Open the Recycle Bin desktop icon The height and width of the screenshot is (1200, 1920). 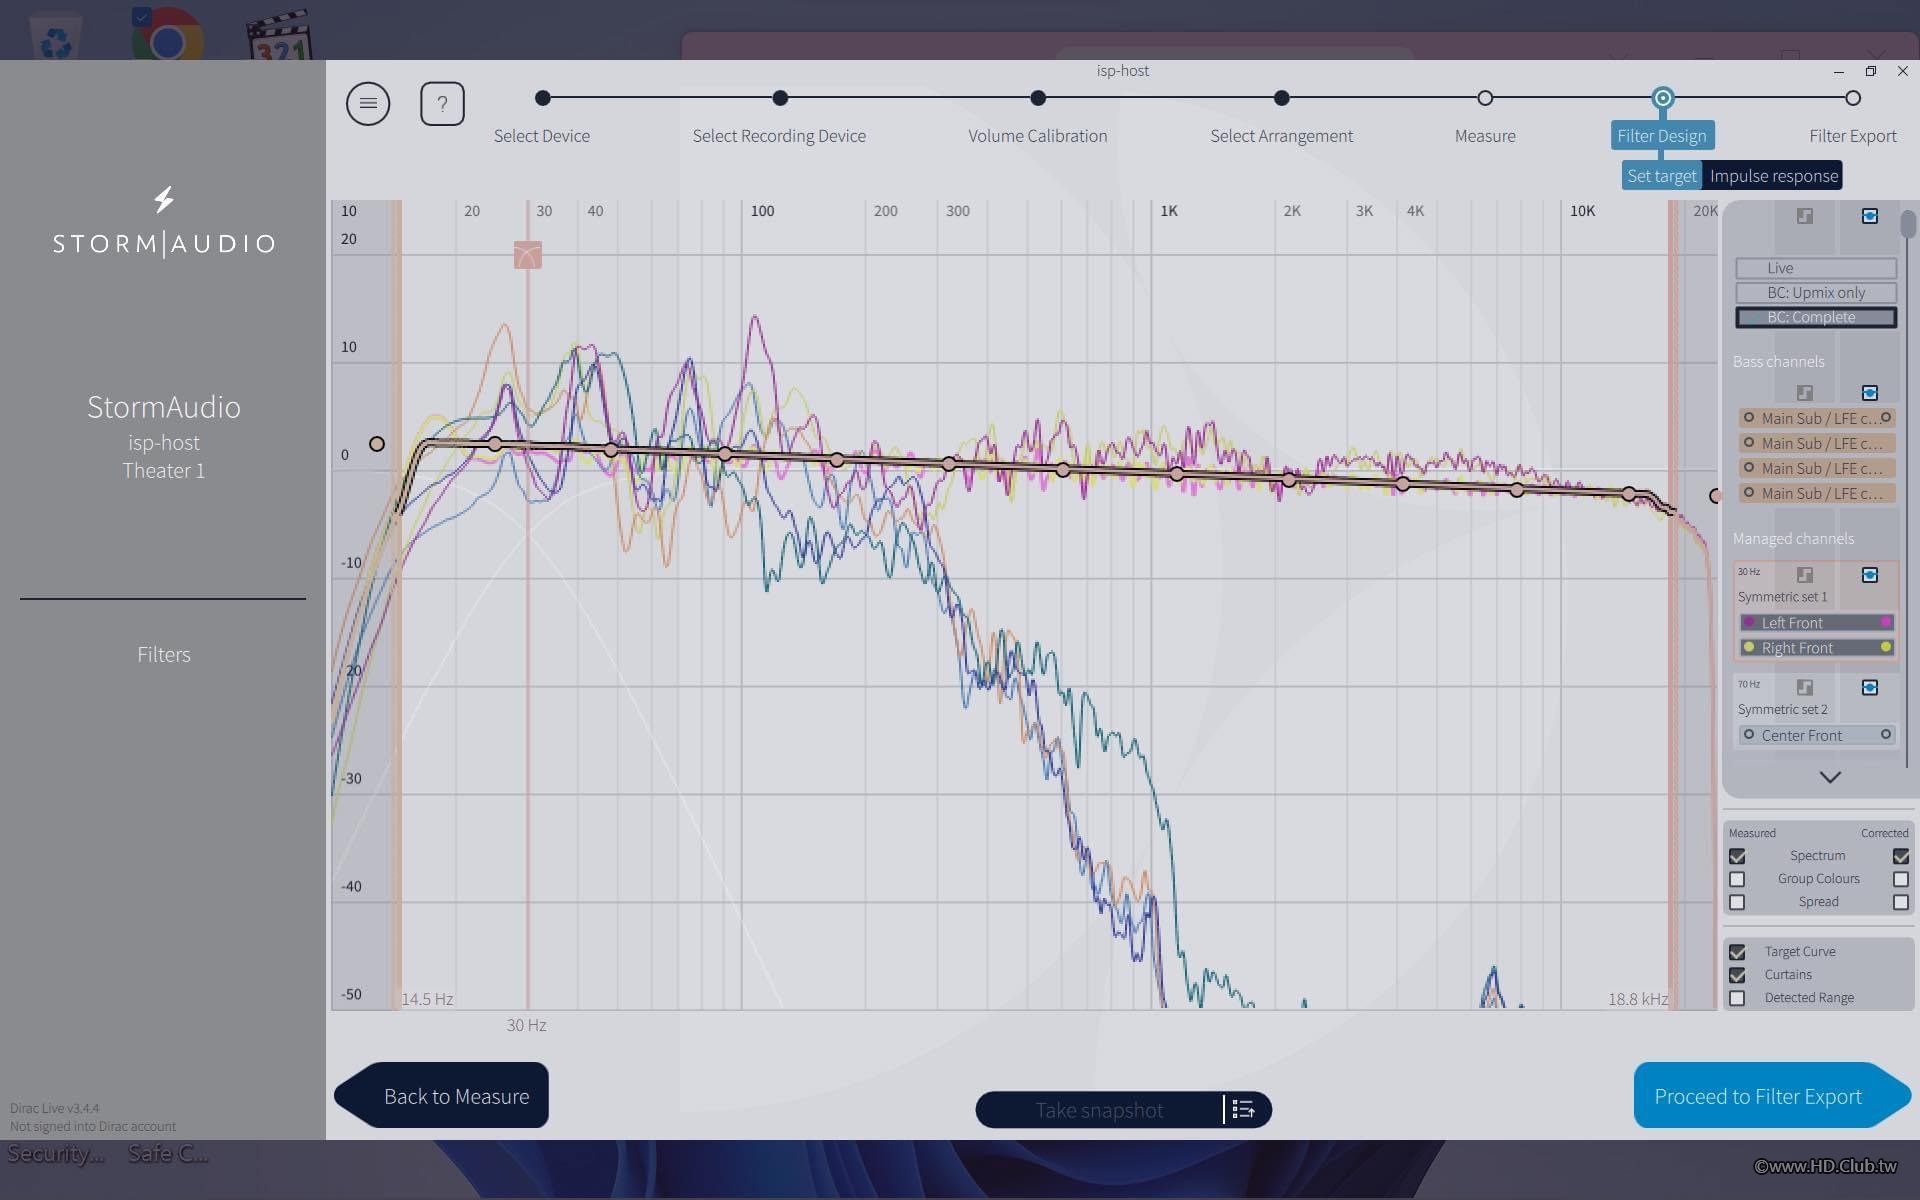pyautogui.click(x=56, y=37)
